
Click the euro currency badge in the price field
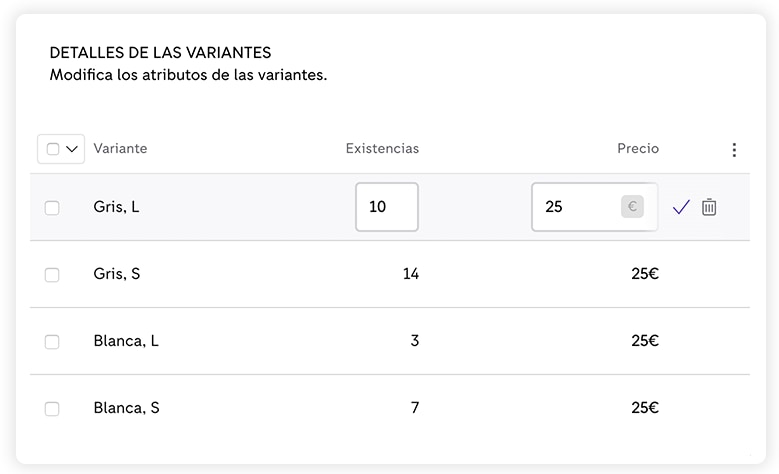[632, 207]
